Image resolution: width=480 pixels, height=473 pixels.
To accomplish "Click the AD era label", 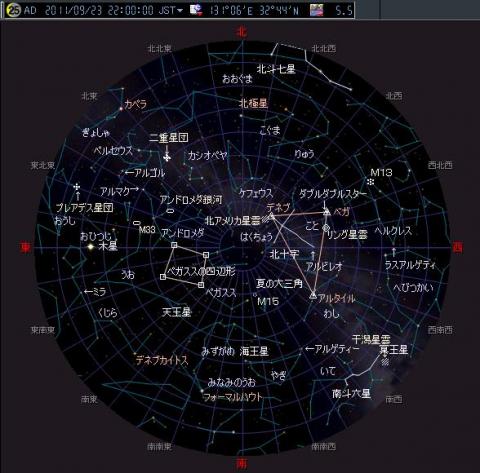I will (x=30, y=10).
